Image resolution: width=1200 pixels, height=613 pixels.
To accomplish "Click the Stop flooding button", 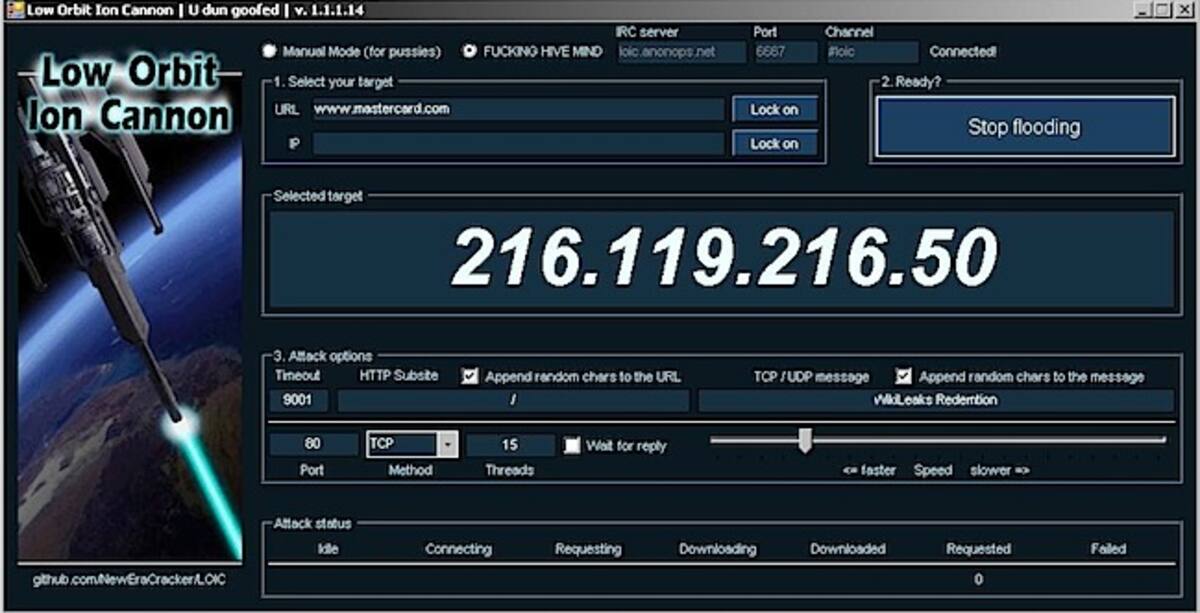I will 1024,127.
